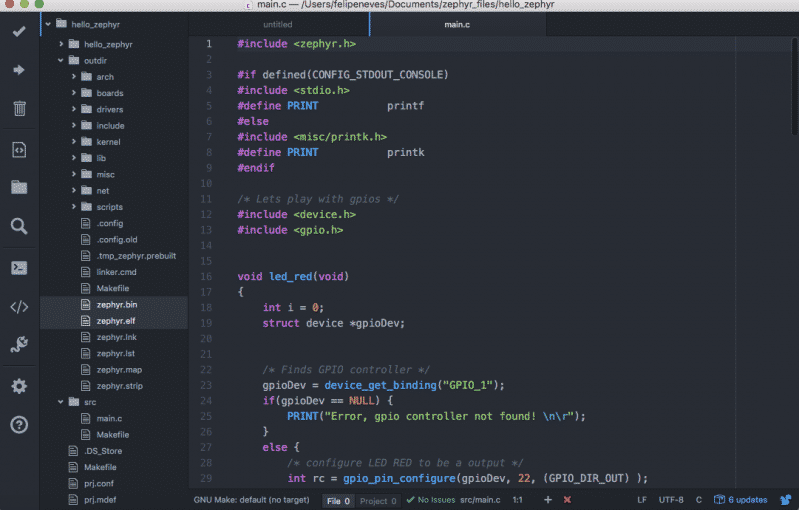Switch to the main.c tab
Screen dimensions: 799x510
point(457,24)
